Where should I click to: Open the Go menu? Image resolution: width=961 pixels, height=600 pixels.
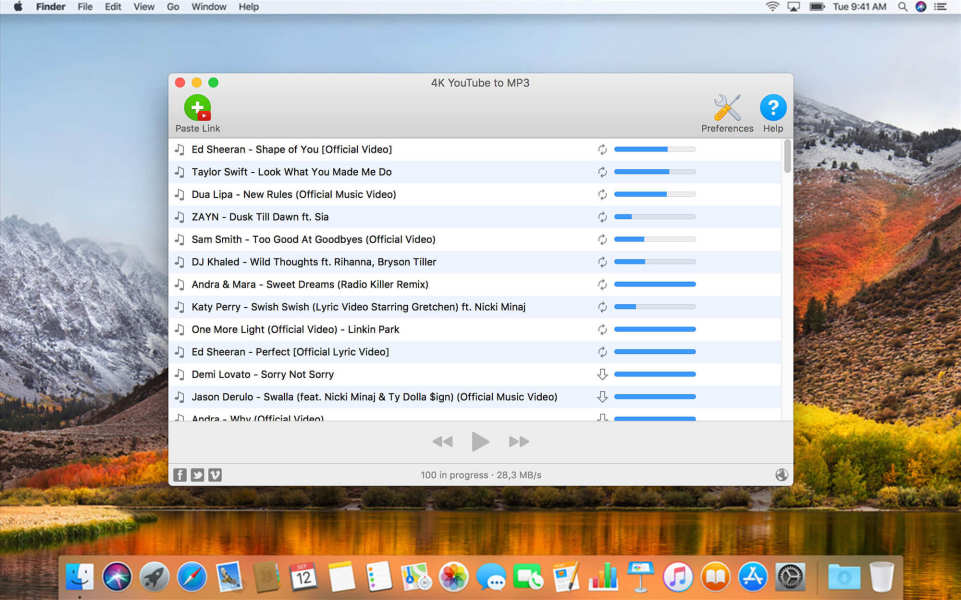173,7
